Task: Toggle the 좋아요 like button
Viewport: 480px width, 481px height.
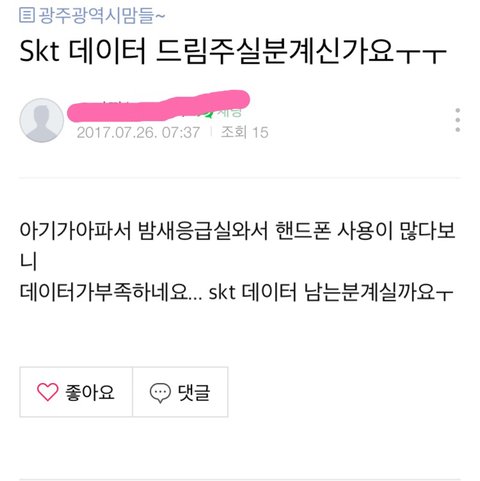Action: [x=76, y=392]
